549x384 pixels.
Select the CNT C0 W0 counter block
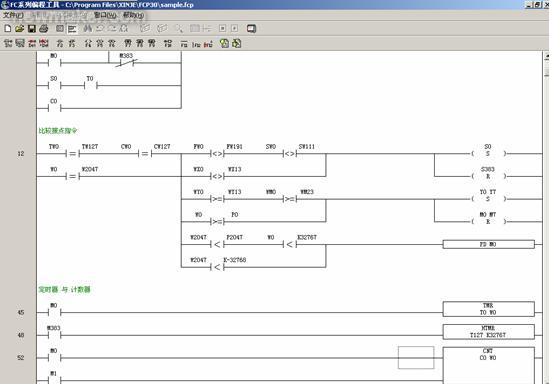[488, 365]
